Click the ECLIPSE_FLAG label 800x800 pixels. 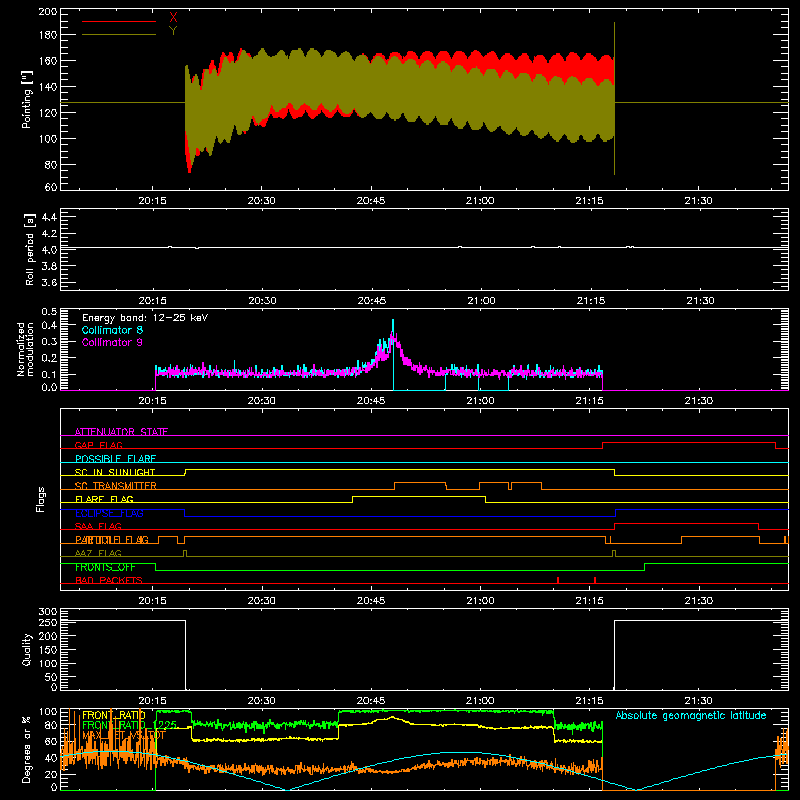109,513
